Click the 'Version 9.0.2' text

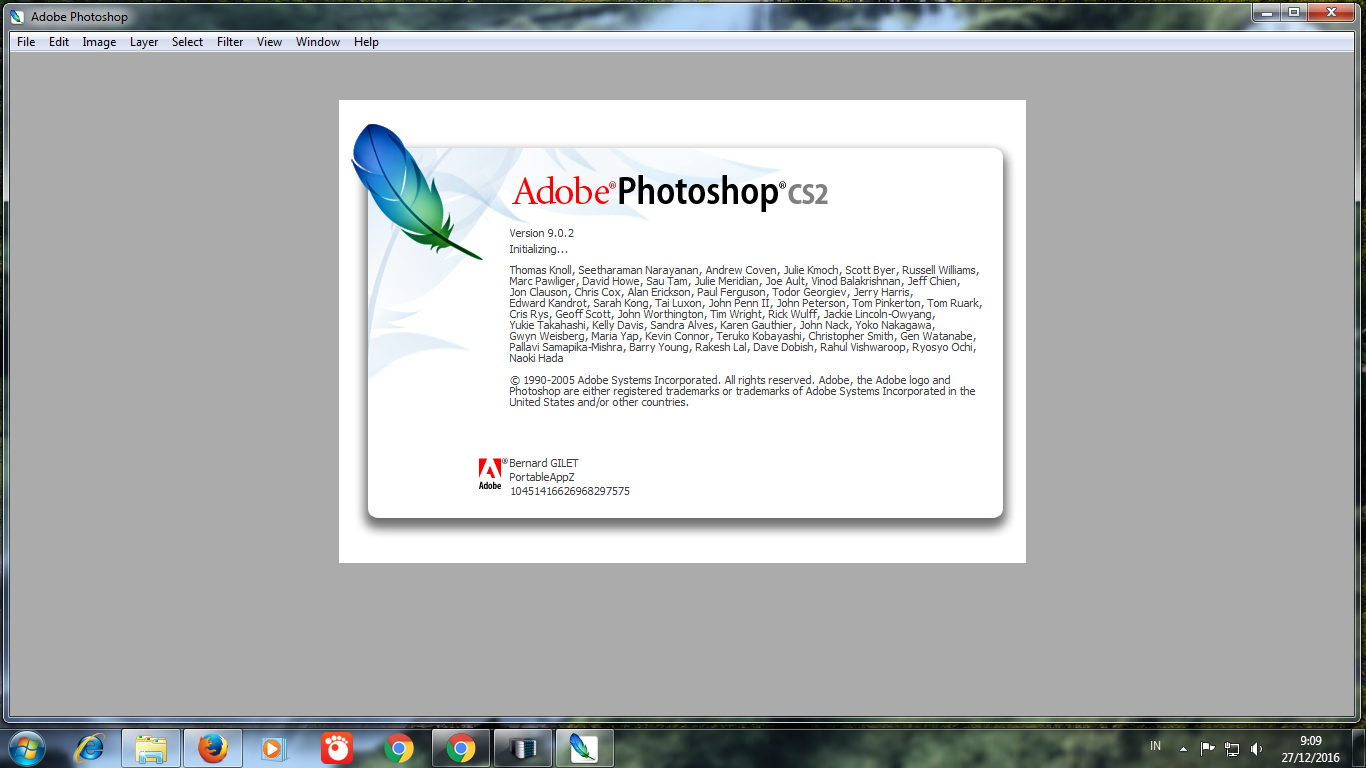point(541,233)
